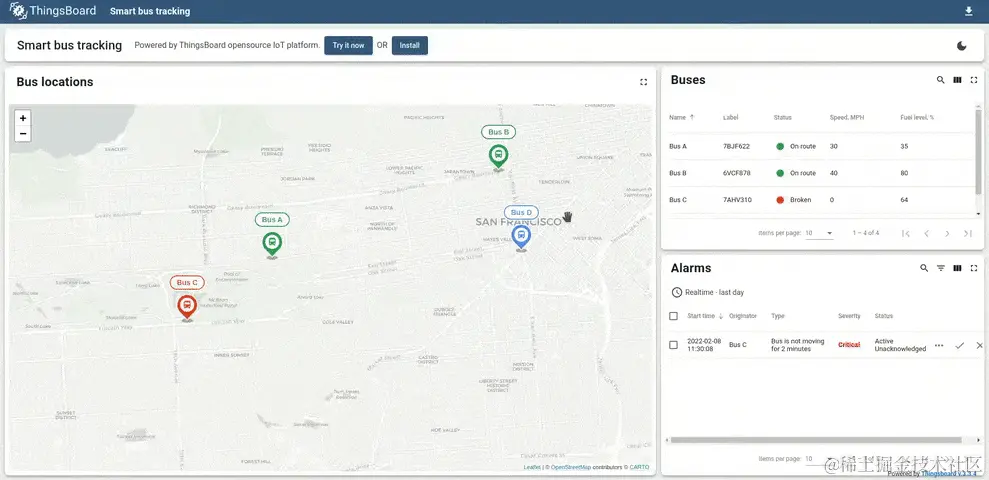Click the ThingsBoard logo icon
Viewport: 989px width, 480px height.
point(18,11)
